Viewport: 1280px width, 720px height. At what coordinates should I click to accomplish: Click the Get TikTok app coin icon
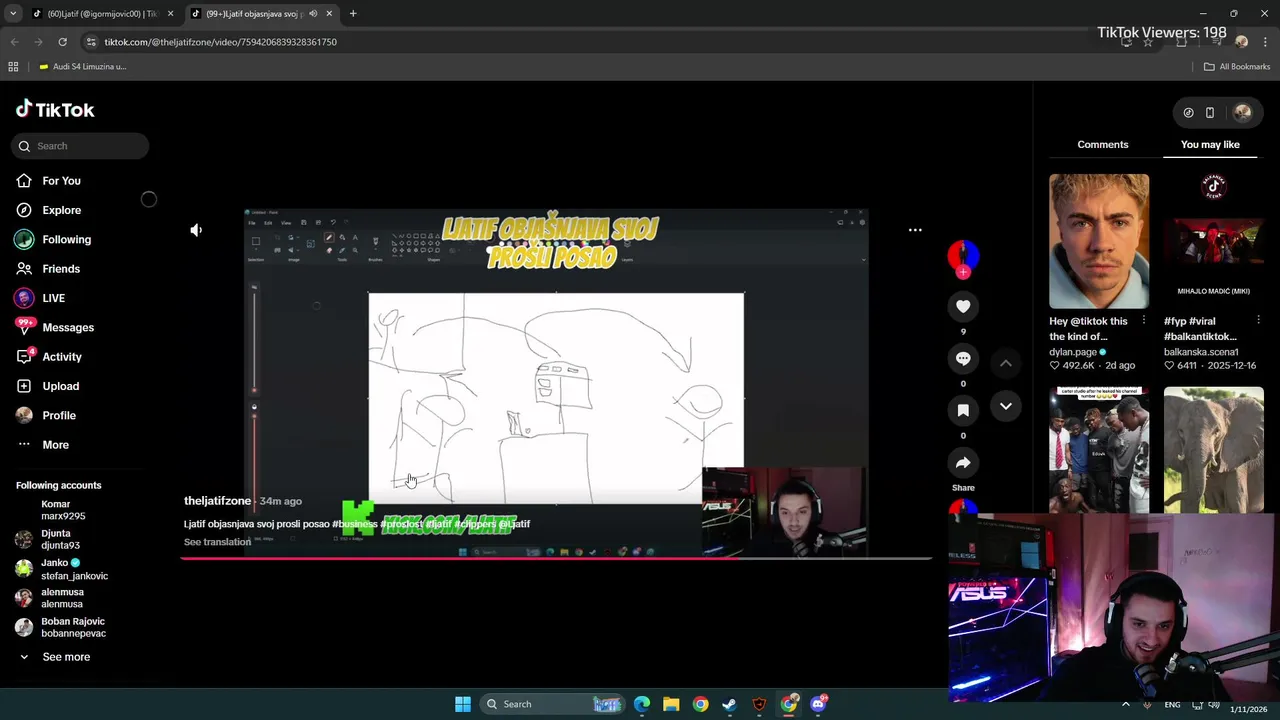pyautogui.click(x=1188, y=113)
